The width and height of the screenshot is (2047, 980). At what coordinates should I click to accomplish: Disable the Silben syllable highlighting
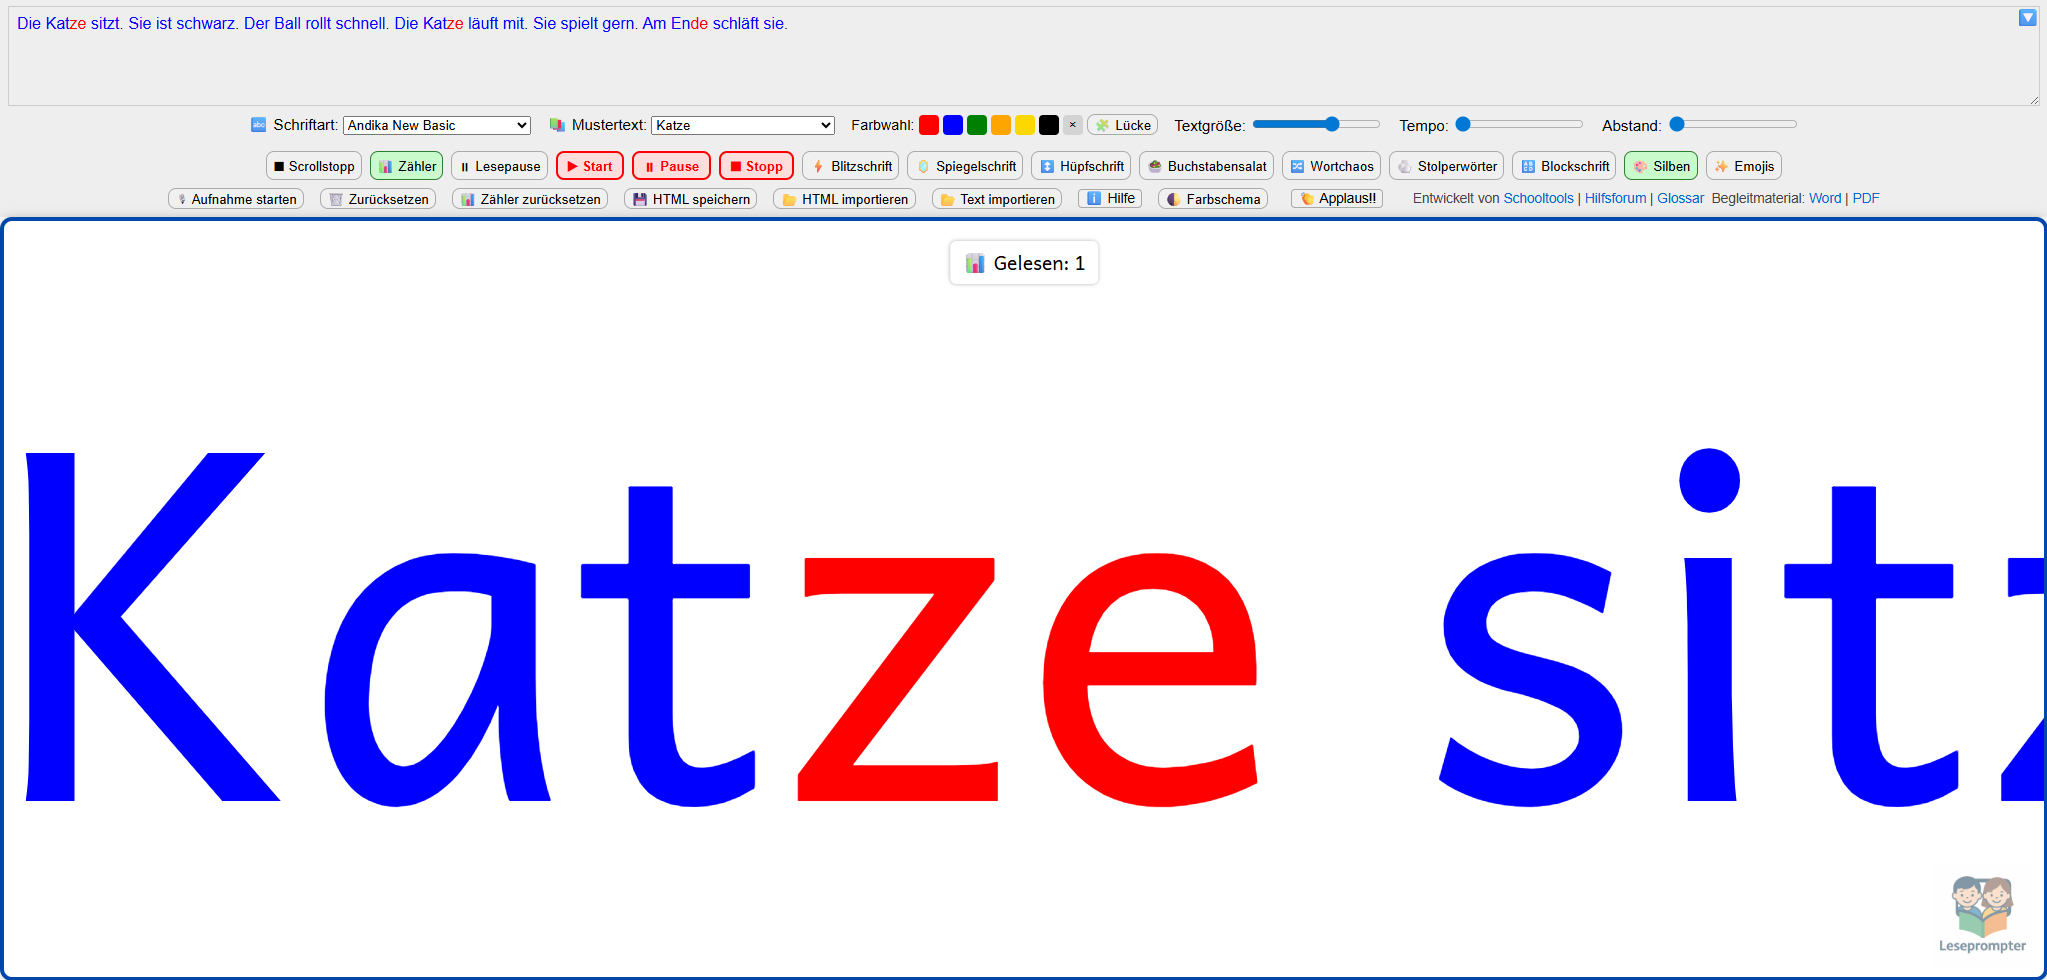point(1660,166)
